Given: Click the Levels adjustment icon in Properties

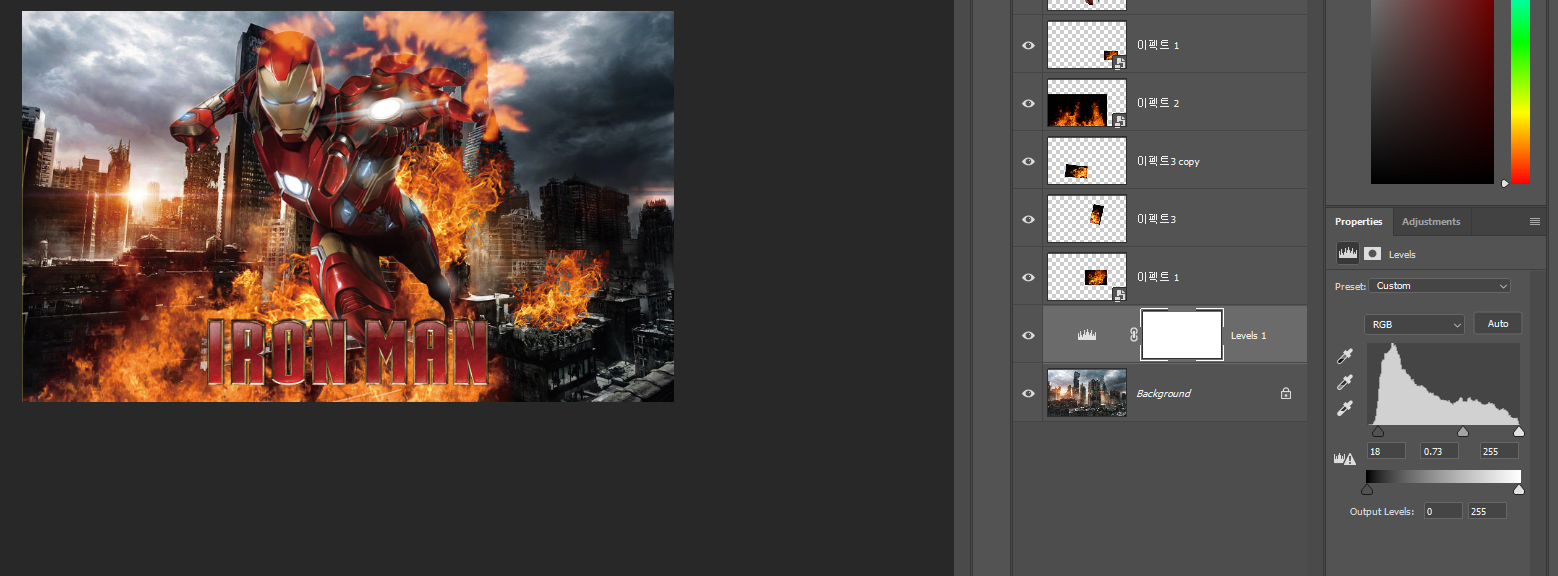Looking at the screenshot, I should click(1348, 254).
